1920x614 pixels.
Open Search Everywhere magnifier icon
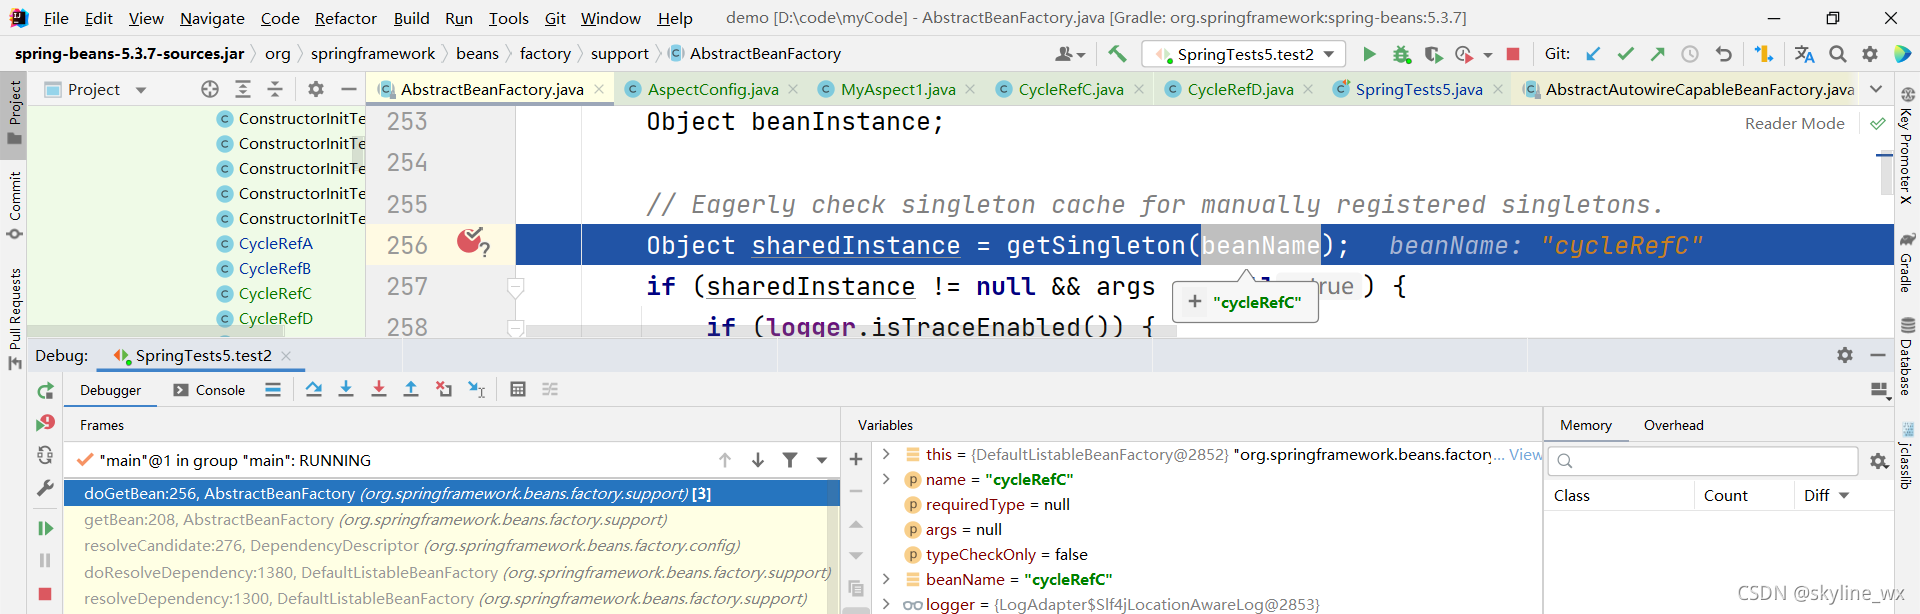(1838, 54)
